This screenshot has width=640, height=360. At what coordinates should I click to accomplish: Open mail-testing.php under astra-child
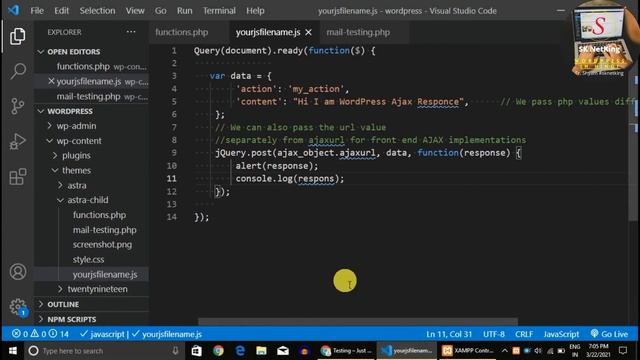[104, 230]
